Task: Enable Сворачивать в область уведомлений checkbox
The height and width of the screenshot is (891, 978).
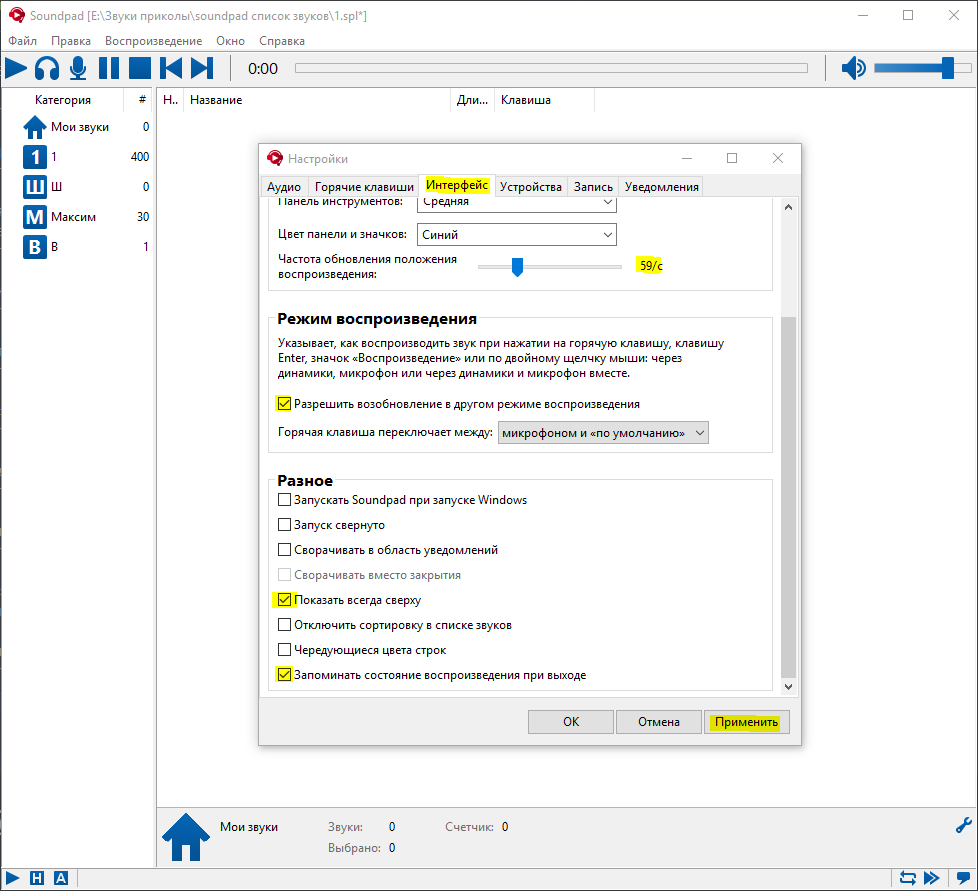Action: (284, 549)
